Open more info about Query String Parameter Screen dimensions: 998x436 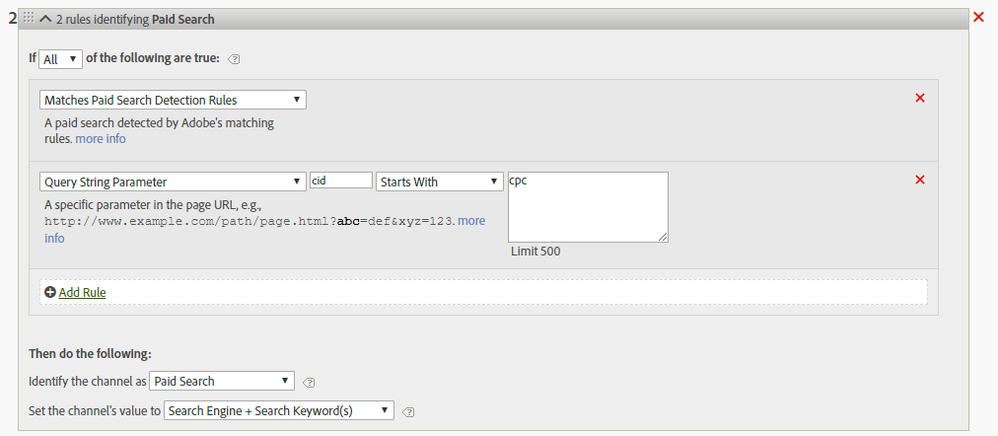[471, 220]
